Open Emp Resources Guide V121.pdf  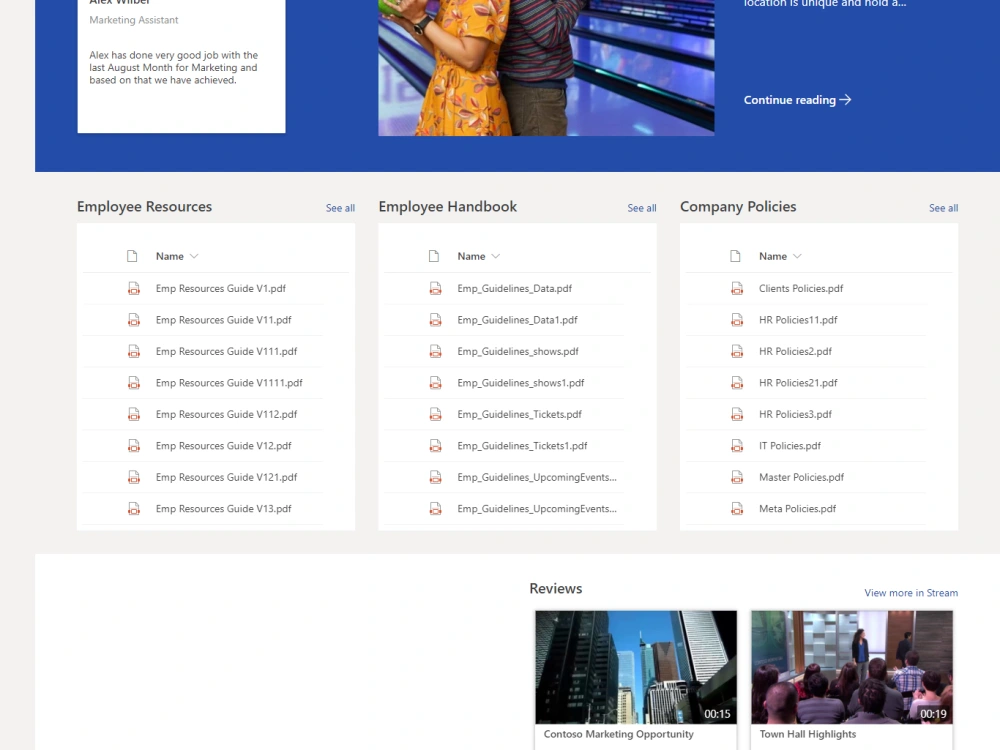(x=226, y=477)
